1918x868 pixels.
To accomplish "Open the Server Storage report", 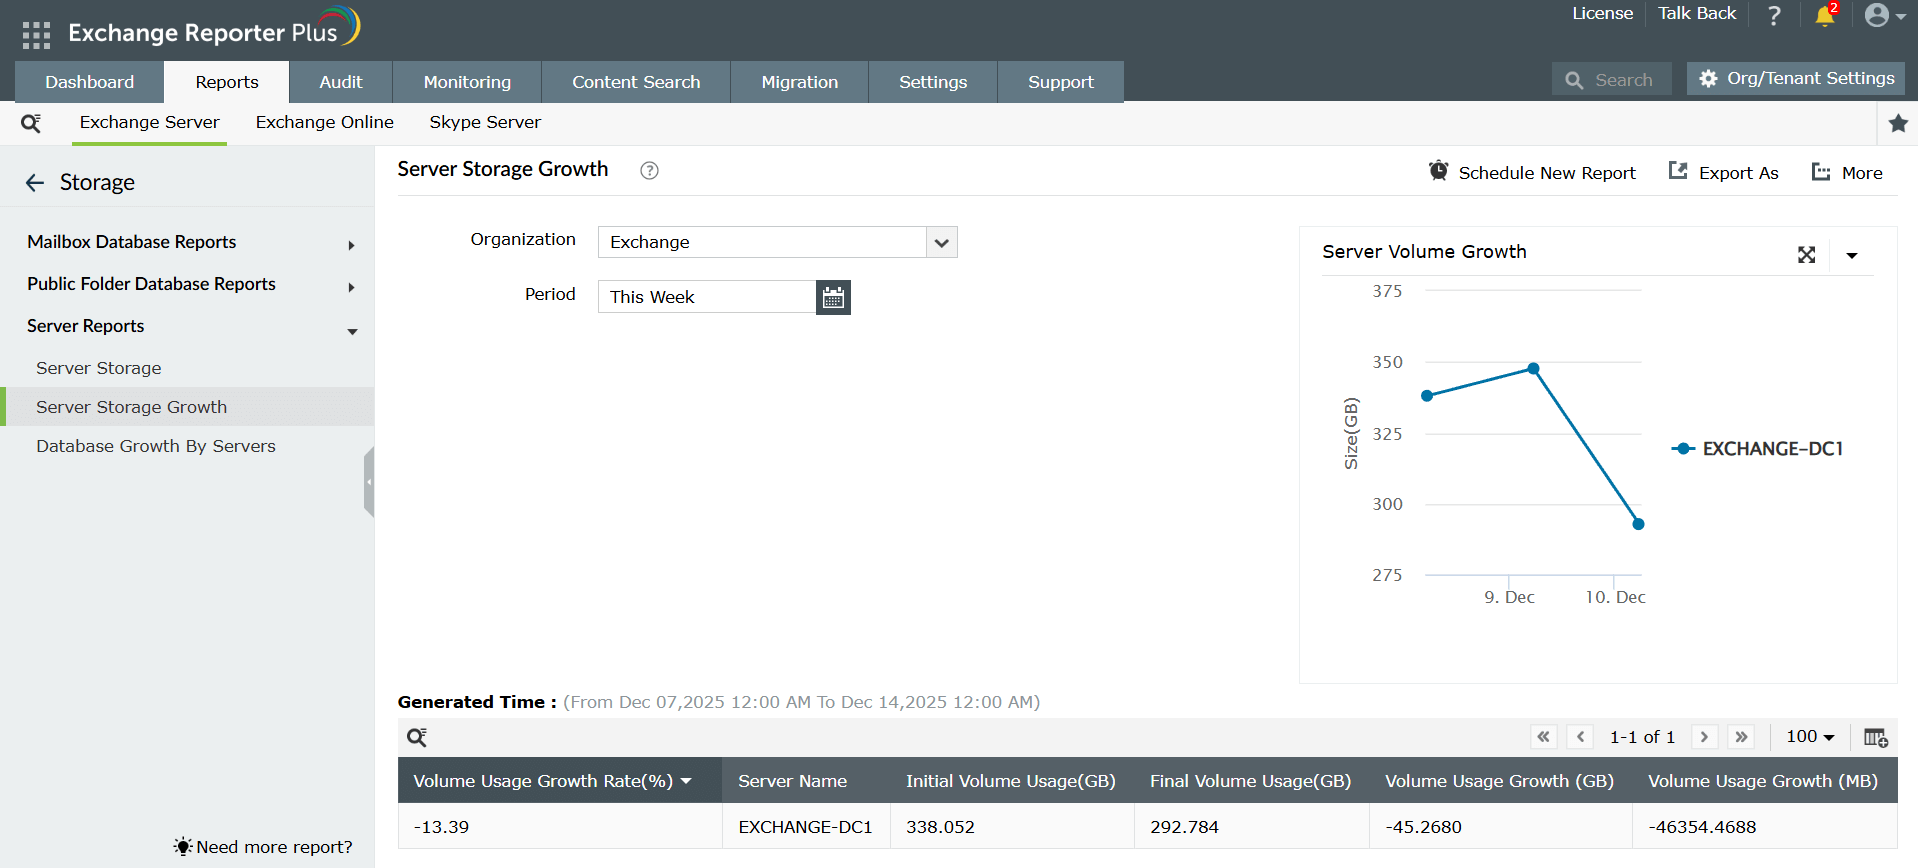I will tap(98, 368).
